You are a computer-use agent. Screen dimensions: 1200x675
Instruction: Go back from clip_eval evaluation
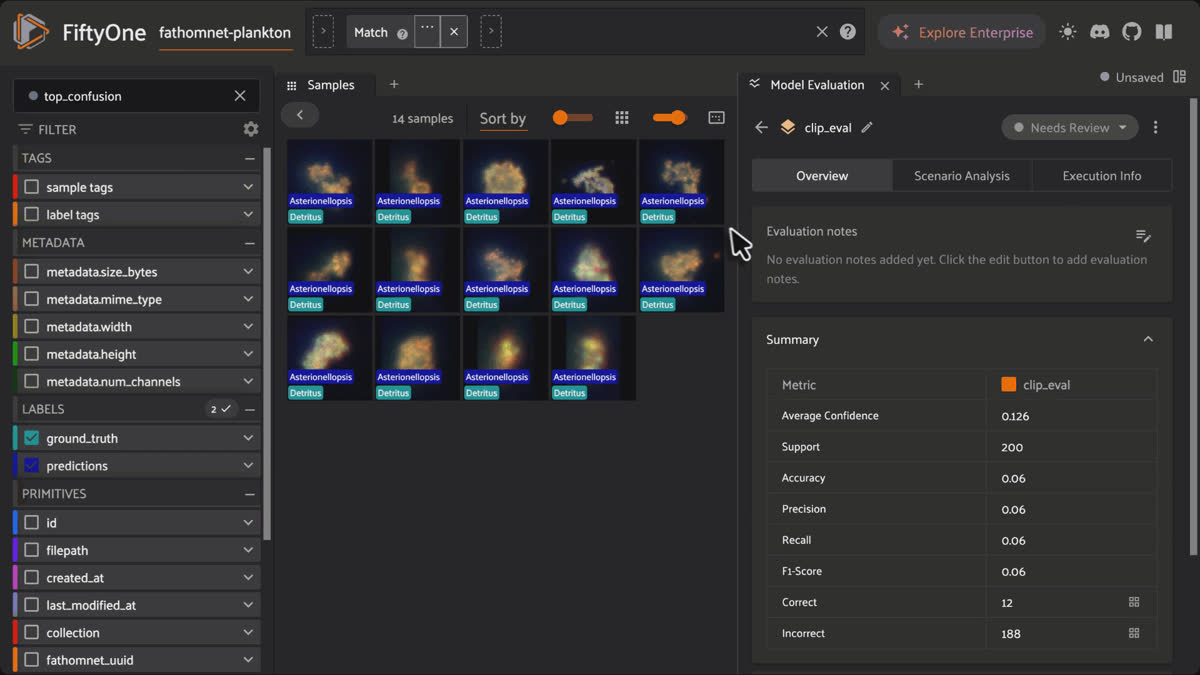pos(761,128)
